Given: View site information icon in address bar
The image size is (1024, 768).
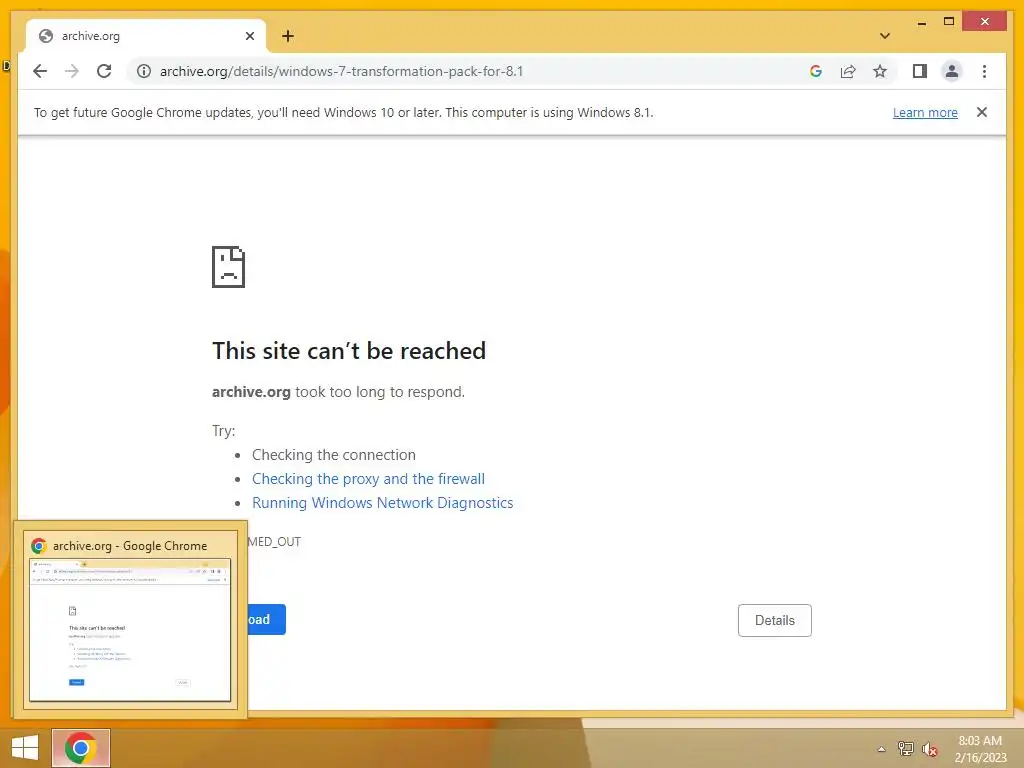Looking at the screenshot, I should pos(144,71).
